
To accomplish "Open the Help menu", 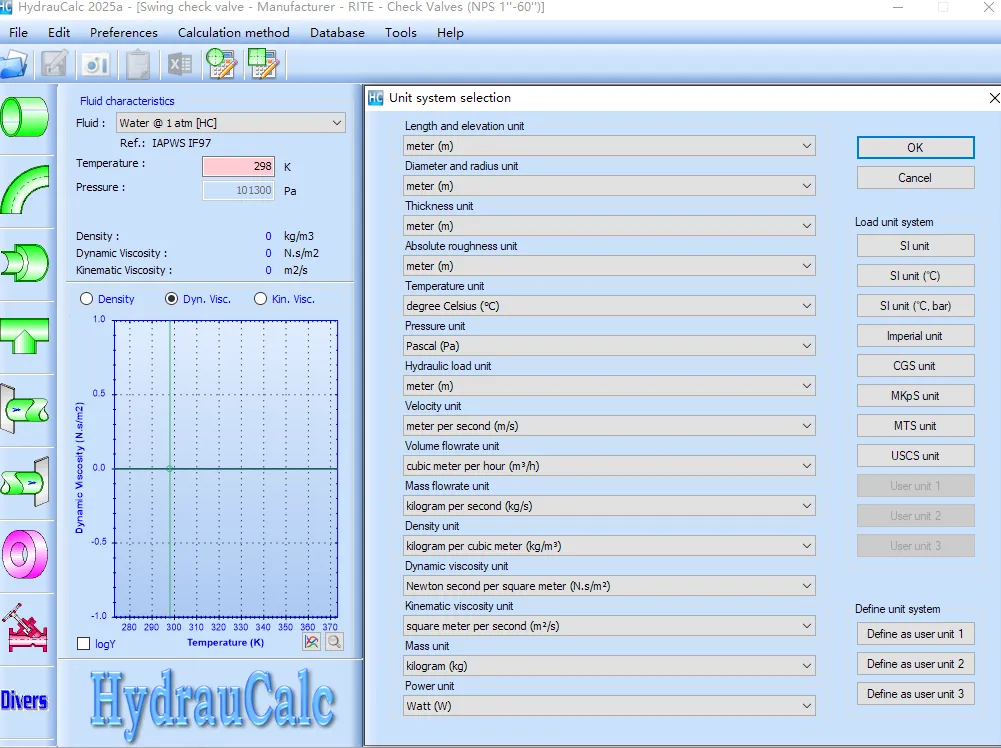I will pyautogui.click(x=450, y=33).
